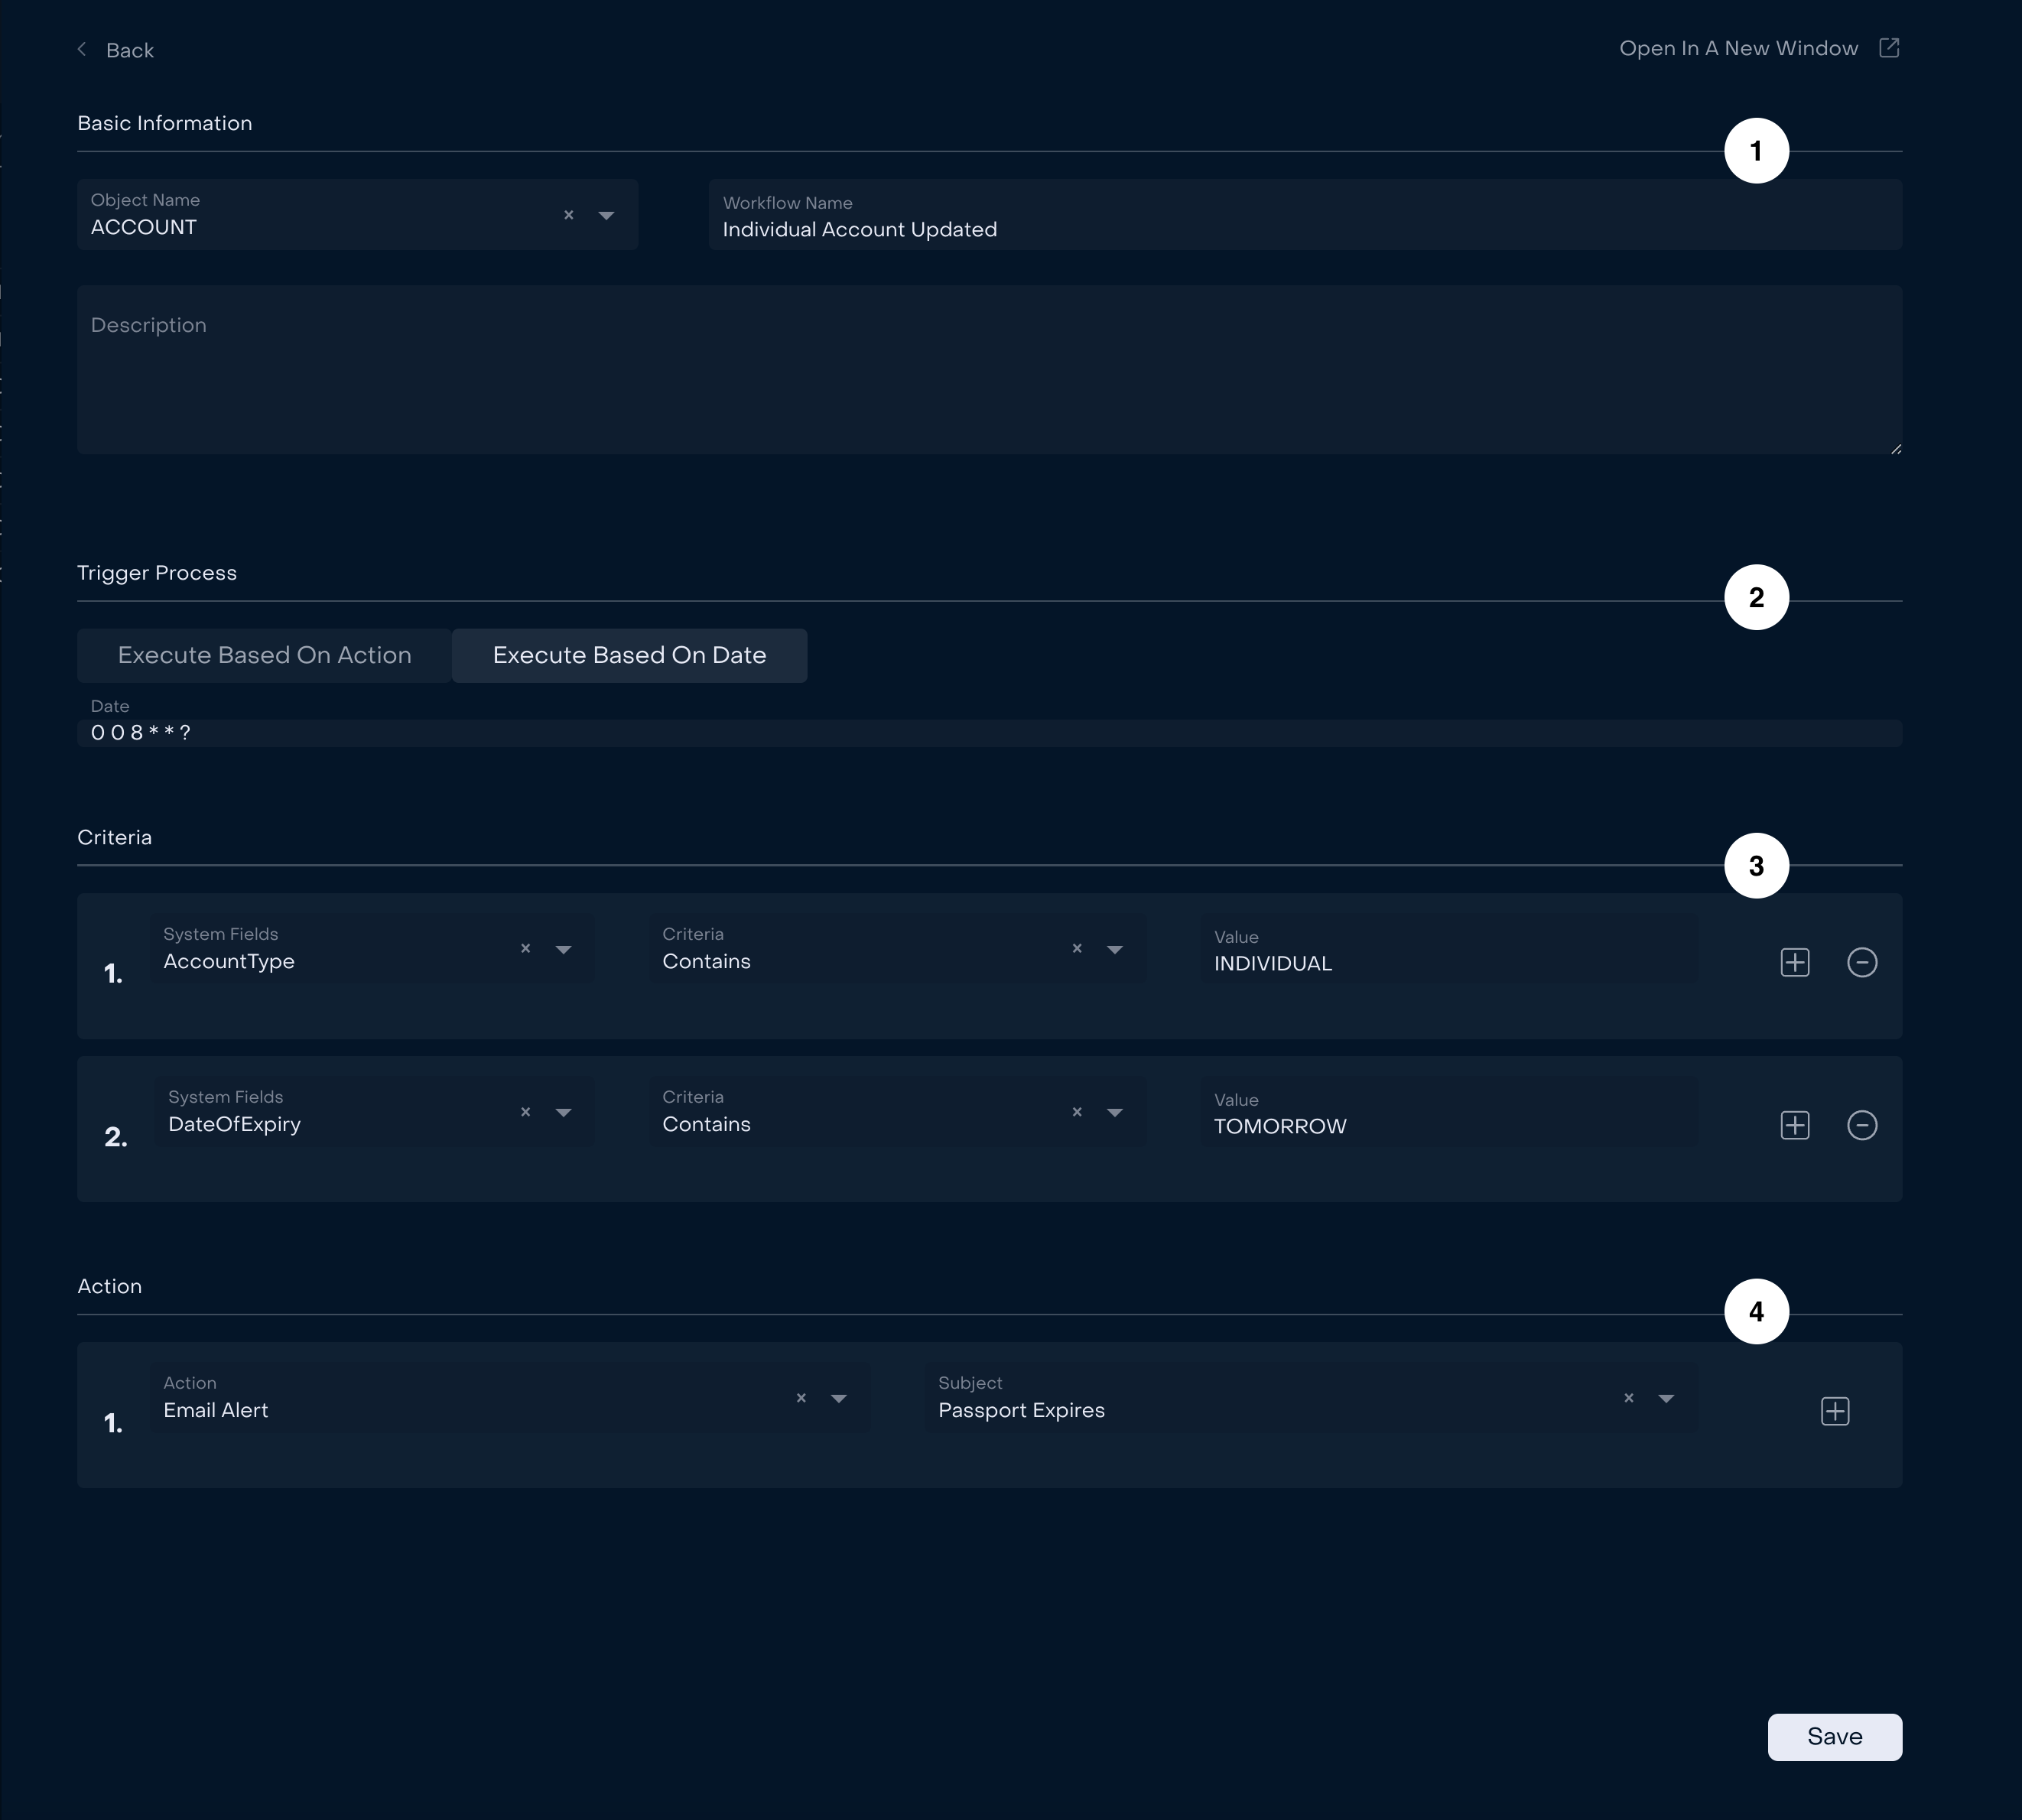Open the Passport Expires subject dropdown

pyautogui.click(x=1666, y=1398)
